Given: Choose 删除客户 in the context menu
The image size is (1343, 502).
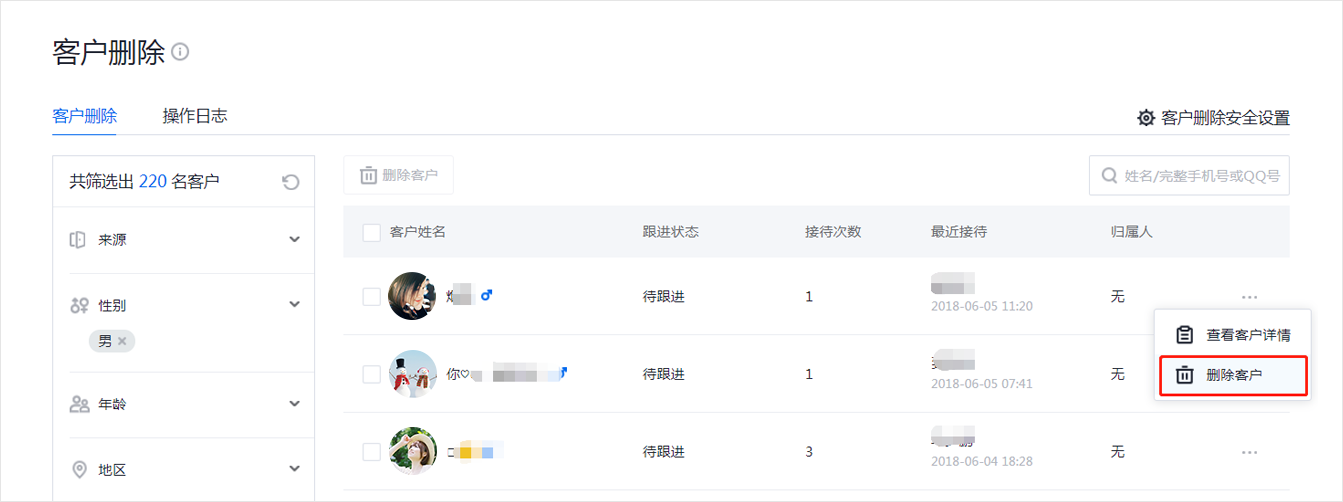Looking at the screenshot, I should (x=1232, y=375).
